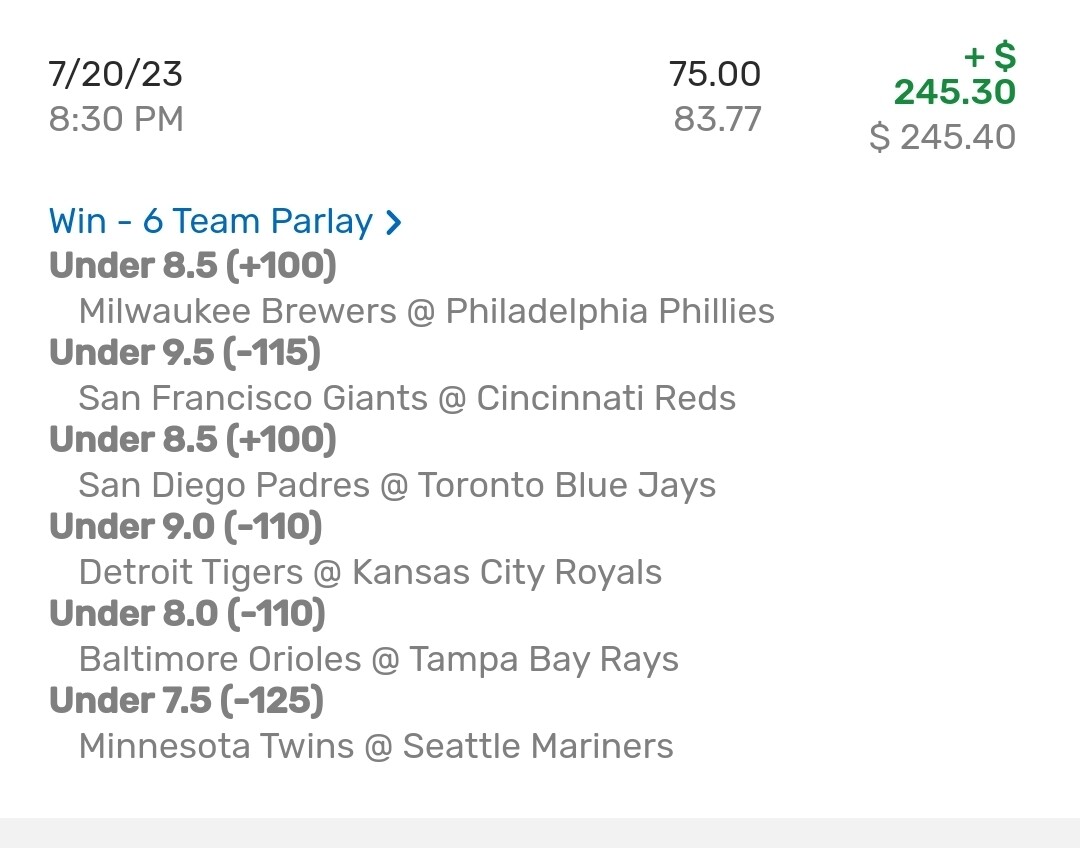Image resolution: width=1080 pixels, height=848 pixels.
Task: Click the 7/20/23 date text
Action: (x=116, y=74)
